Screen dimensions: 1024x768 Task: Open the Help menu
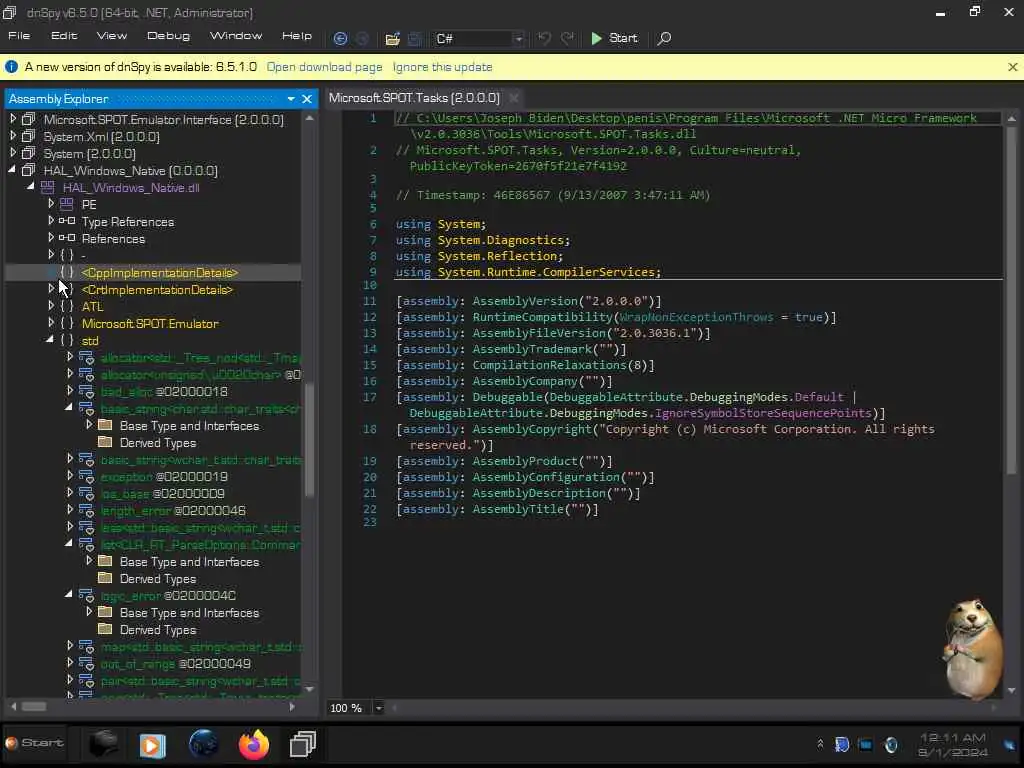click(297, 36)
